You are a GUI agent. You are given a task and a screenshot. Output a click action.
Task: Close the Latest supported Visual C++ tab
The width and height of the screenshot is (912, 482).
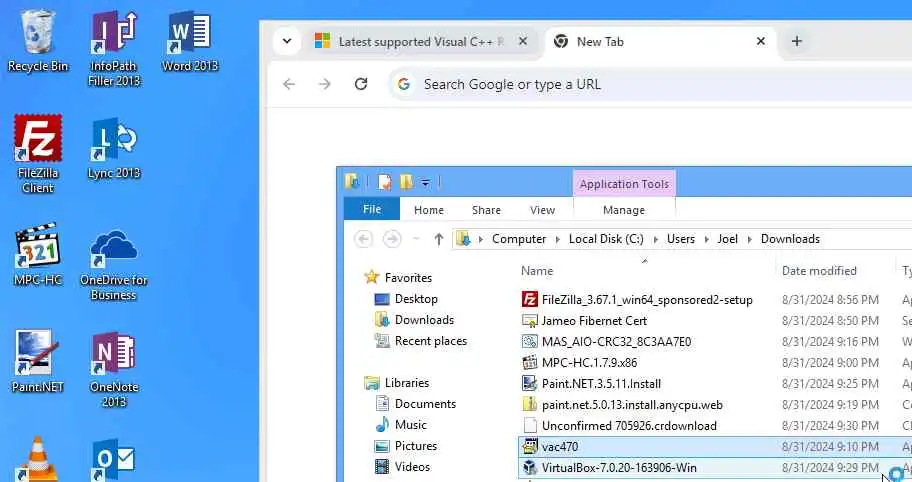(x=523, y=41)
